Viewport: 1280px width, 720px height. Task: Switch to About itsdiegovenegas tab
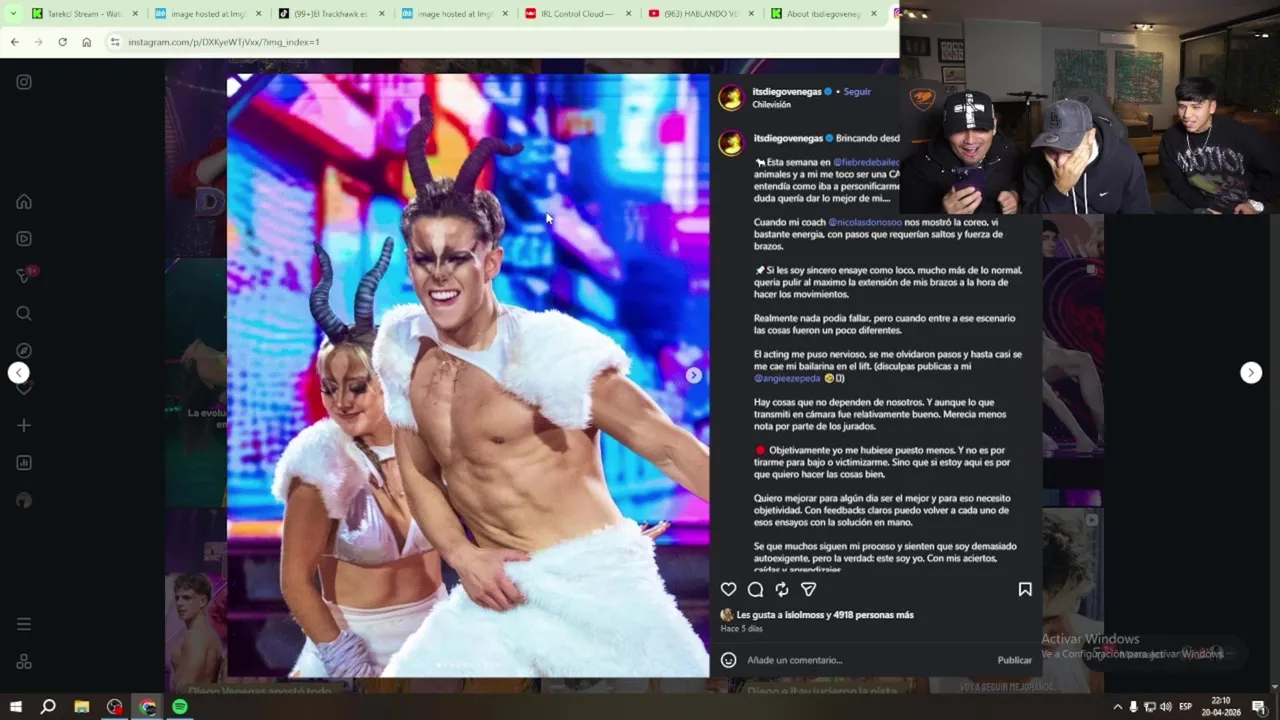click(822, 14)
